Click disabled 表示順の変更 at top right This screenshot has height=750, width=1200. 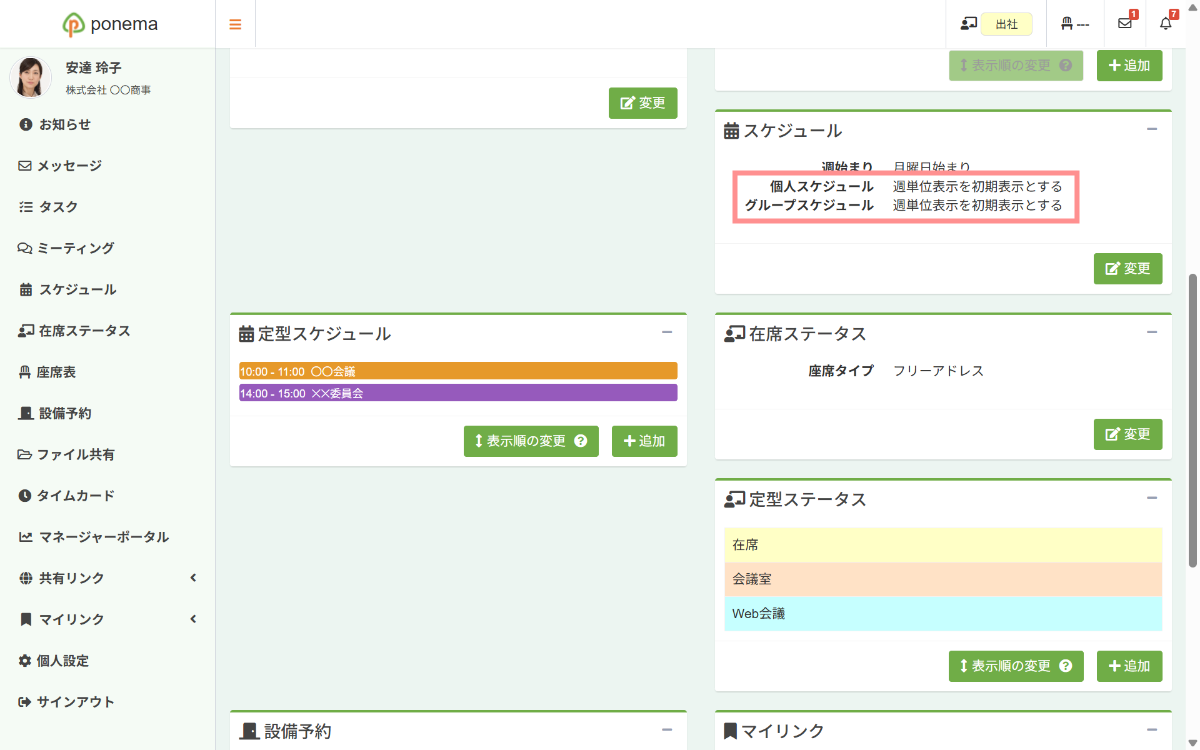click(1016, 65)
